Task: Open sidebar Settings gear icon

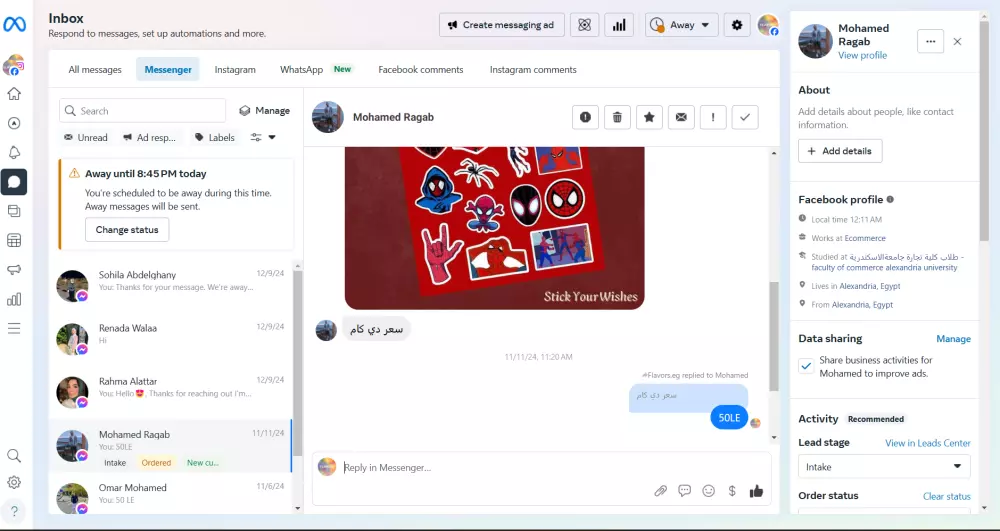Action: (14, 483)
